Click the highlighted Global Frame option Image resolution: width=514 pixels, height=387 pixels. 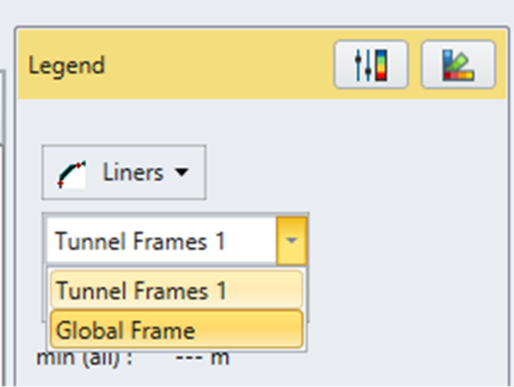pyautogui.click(x=176, y=330)
